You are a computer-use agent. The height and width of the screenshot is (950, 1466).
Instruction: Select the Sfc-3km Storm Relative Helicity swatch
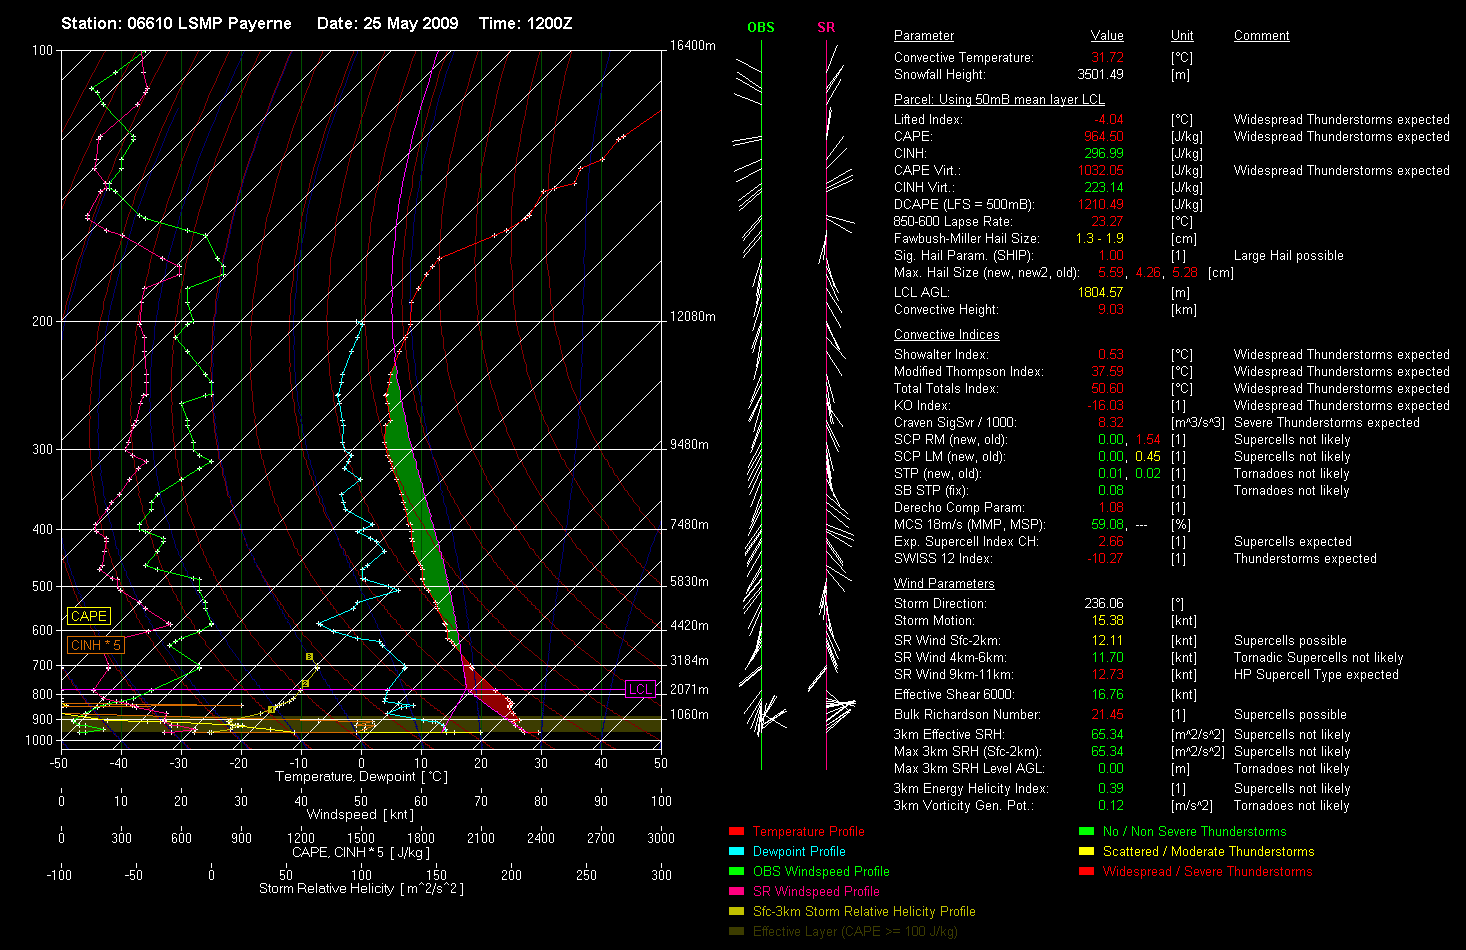(737, 911)
